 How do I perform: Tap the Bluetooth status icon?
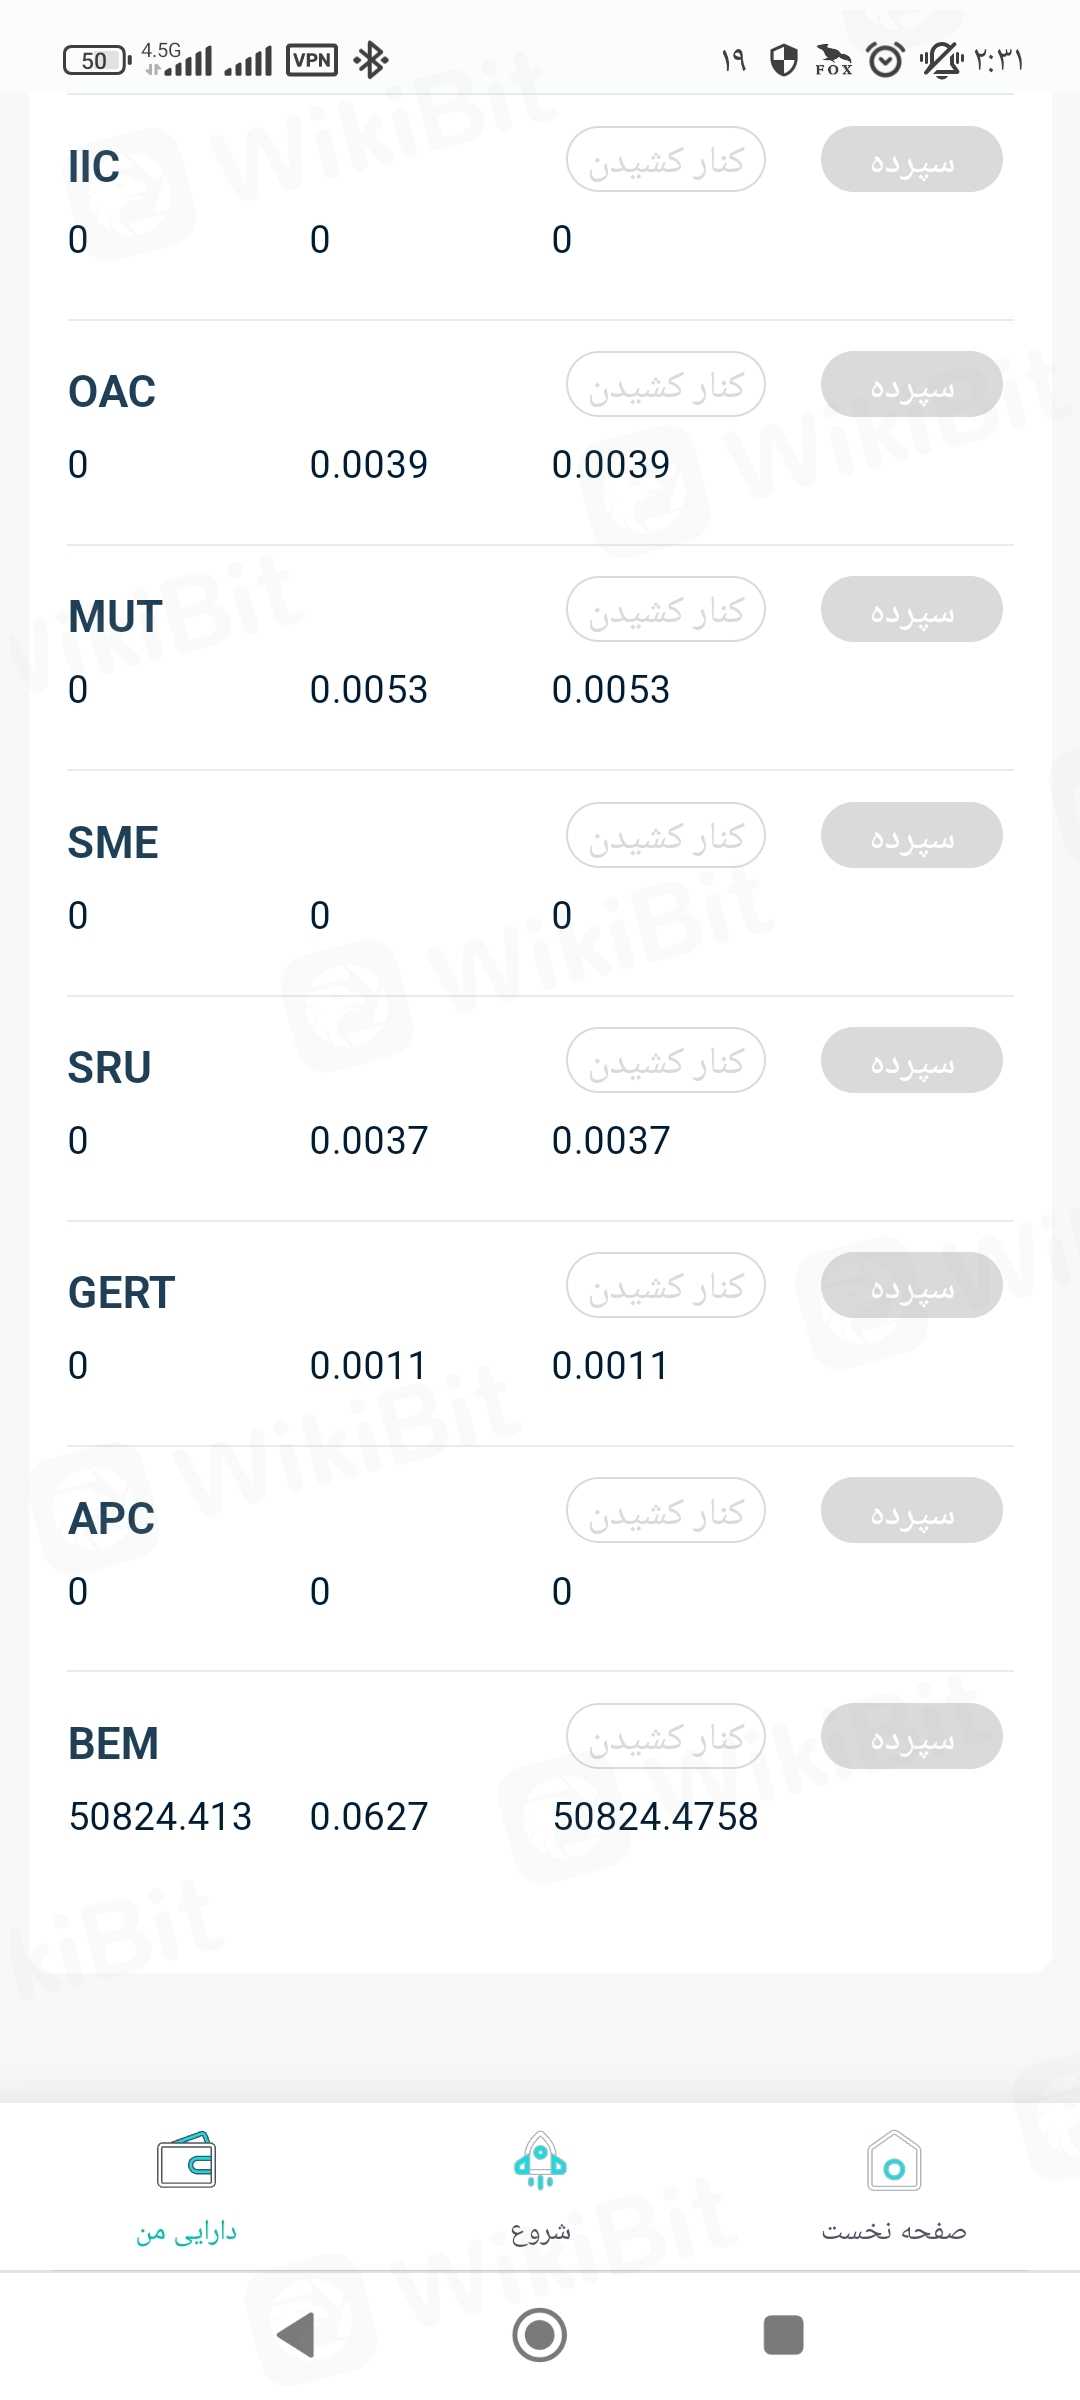coord(371,60)
